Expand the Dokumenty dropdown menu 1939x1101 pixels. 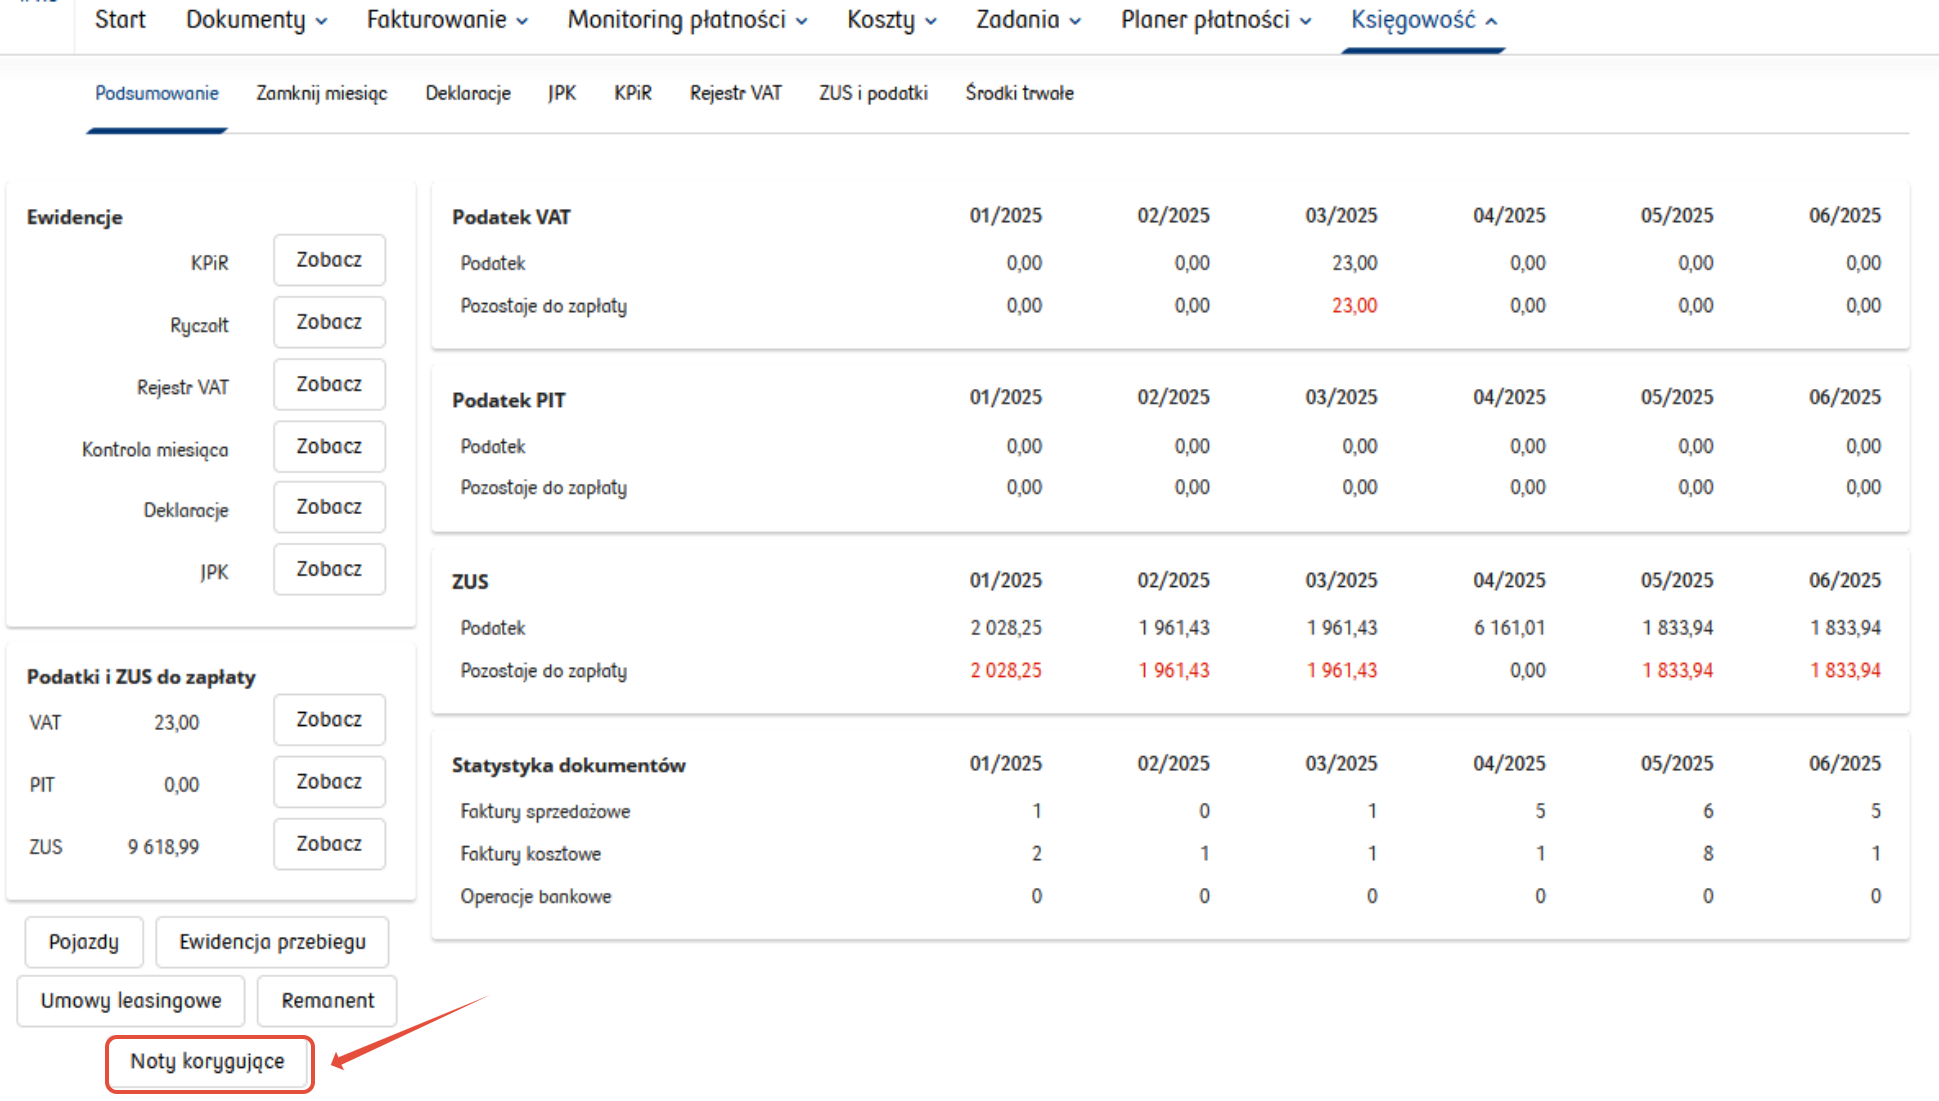click(256, 20)
